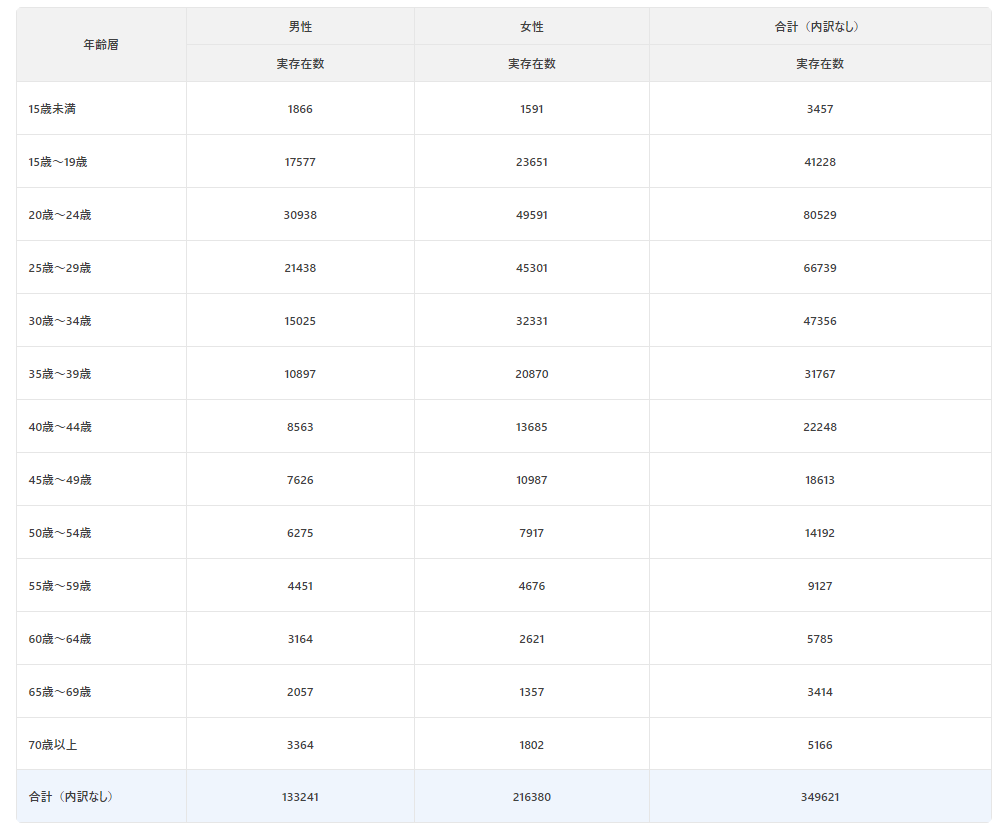Click male value 4451
Image resolution: width=1001 pixels, height=832 pixels.
click(300, 586)
